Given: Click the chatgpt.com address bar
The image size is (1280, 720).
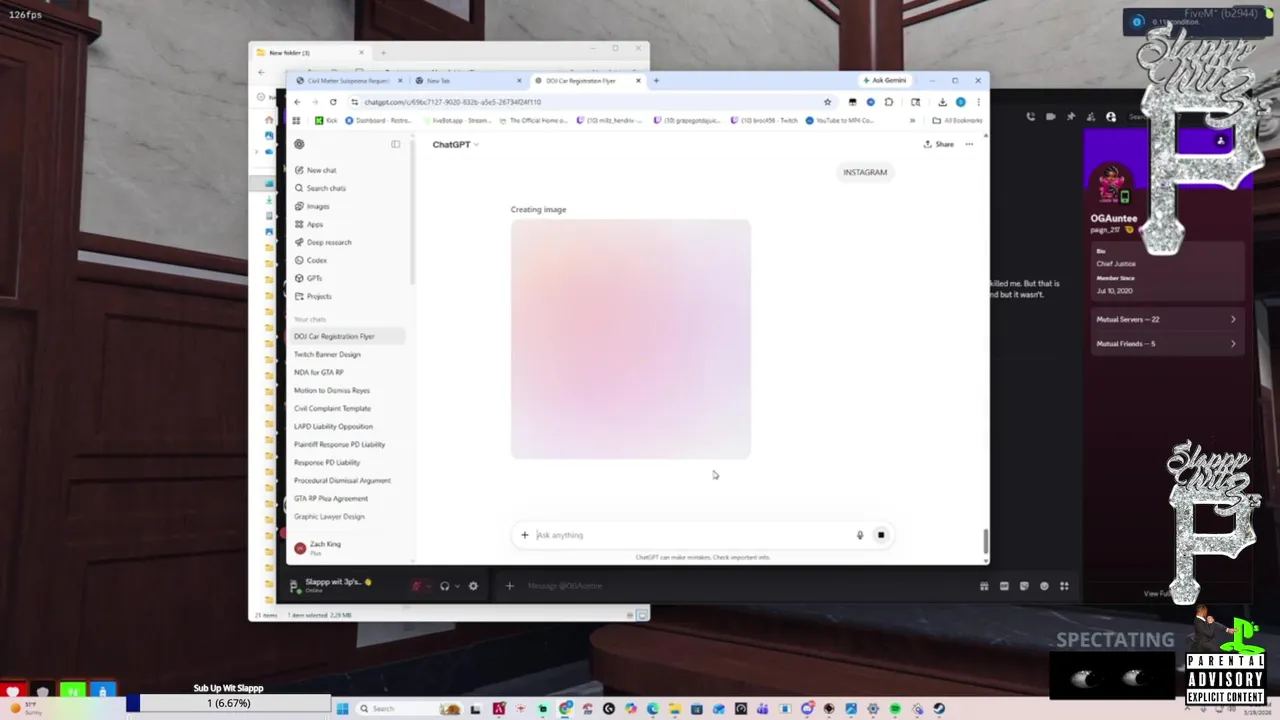Looking at the screenshot, I should (590, 102).
